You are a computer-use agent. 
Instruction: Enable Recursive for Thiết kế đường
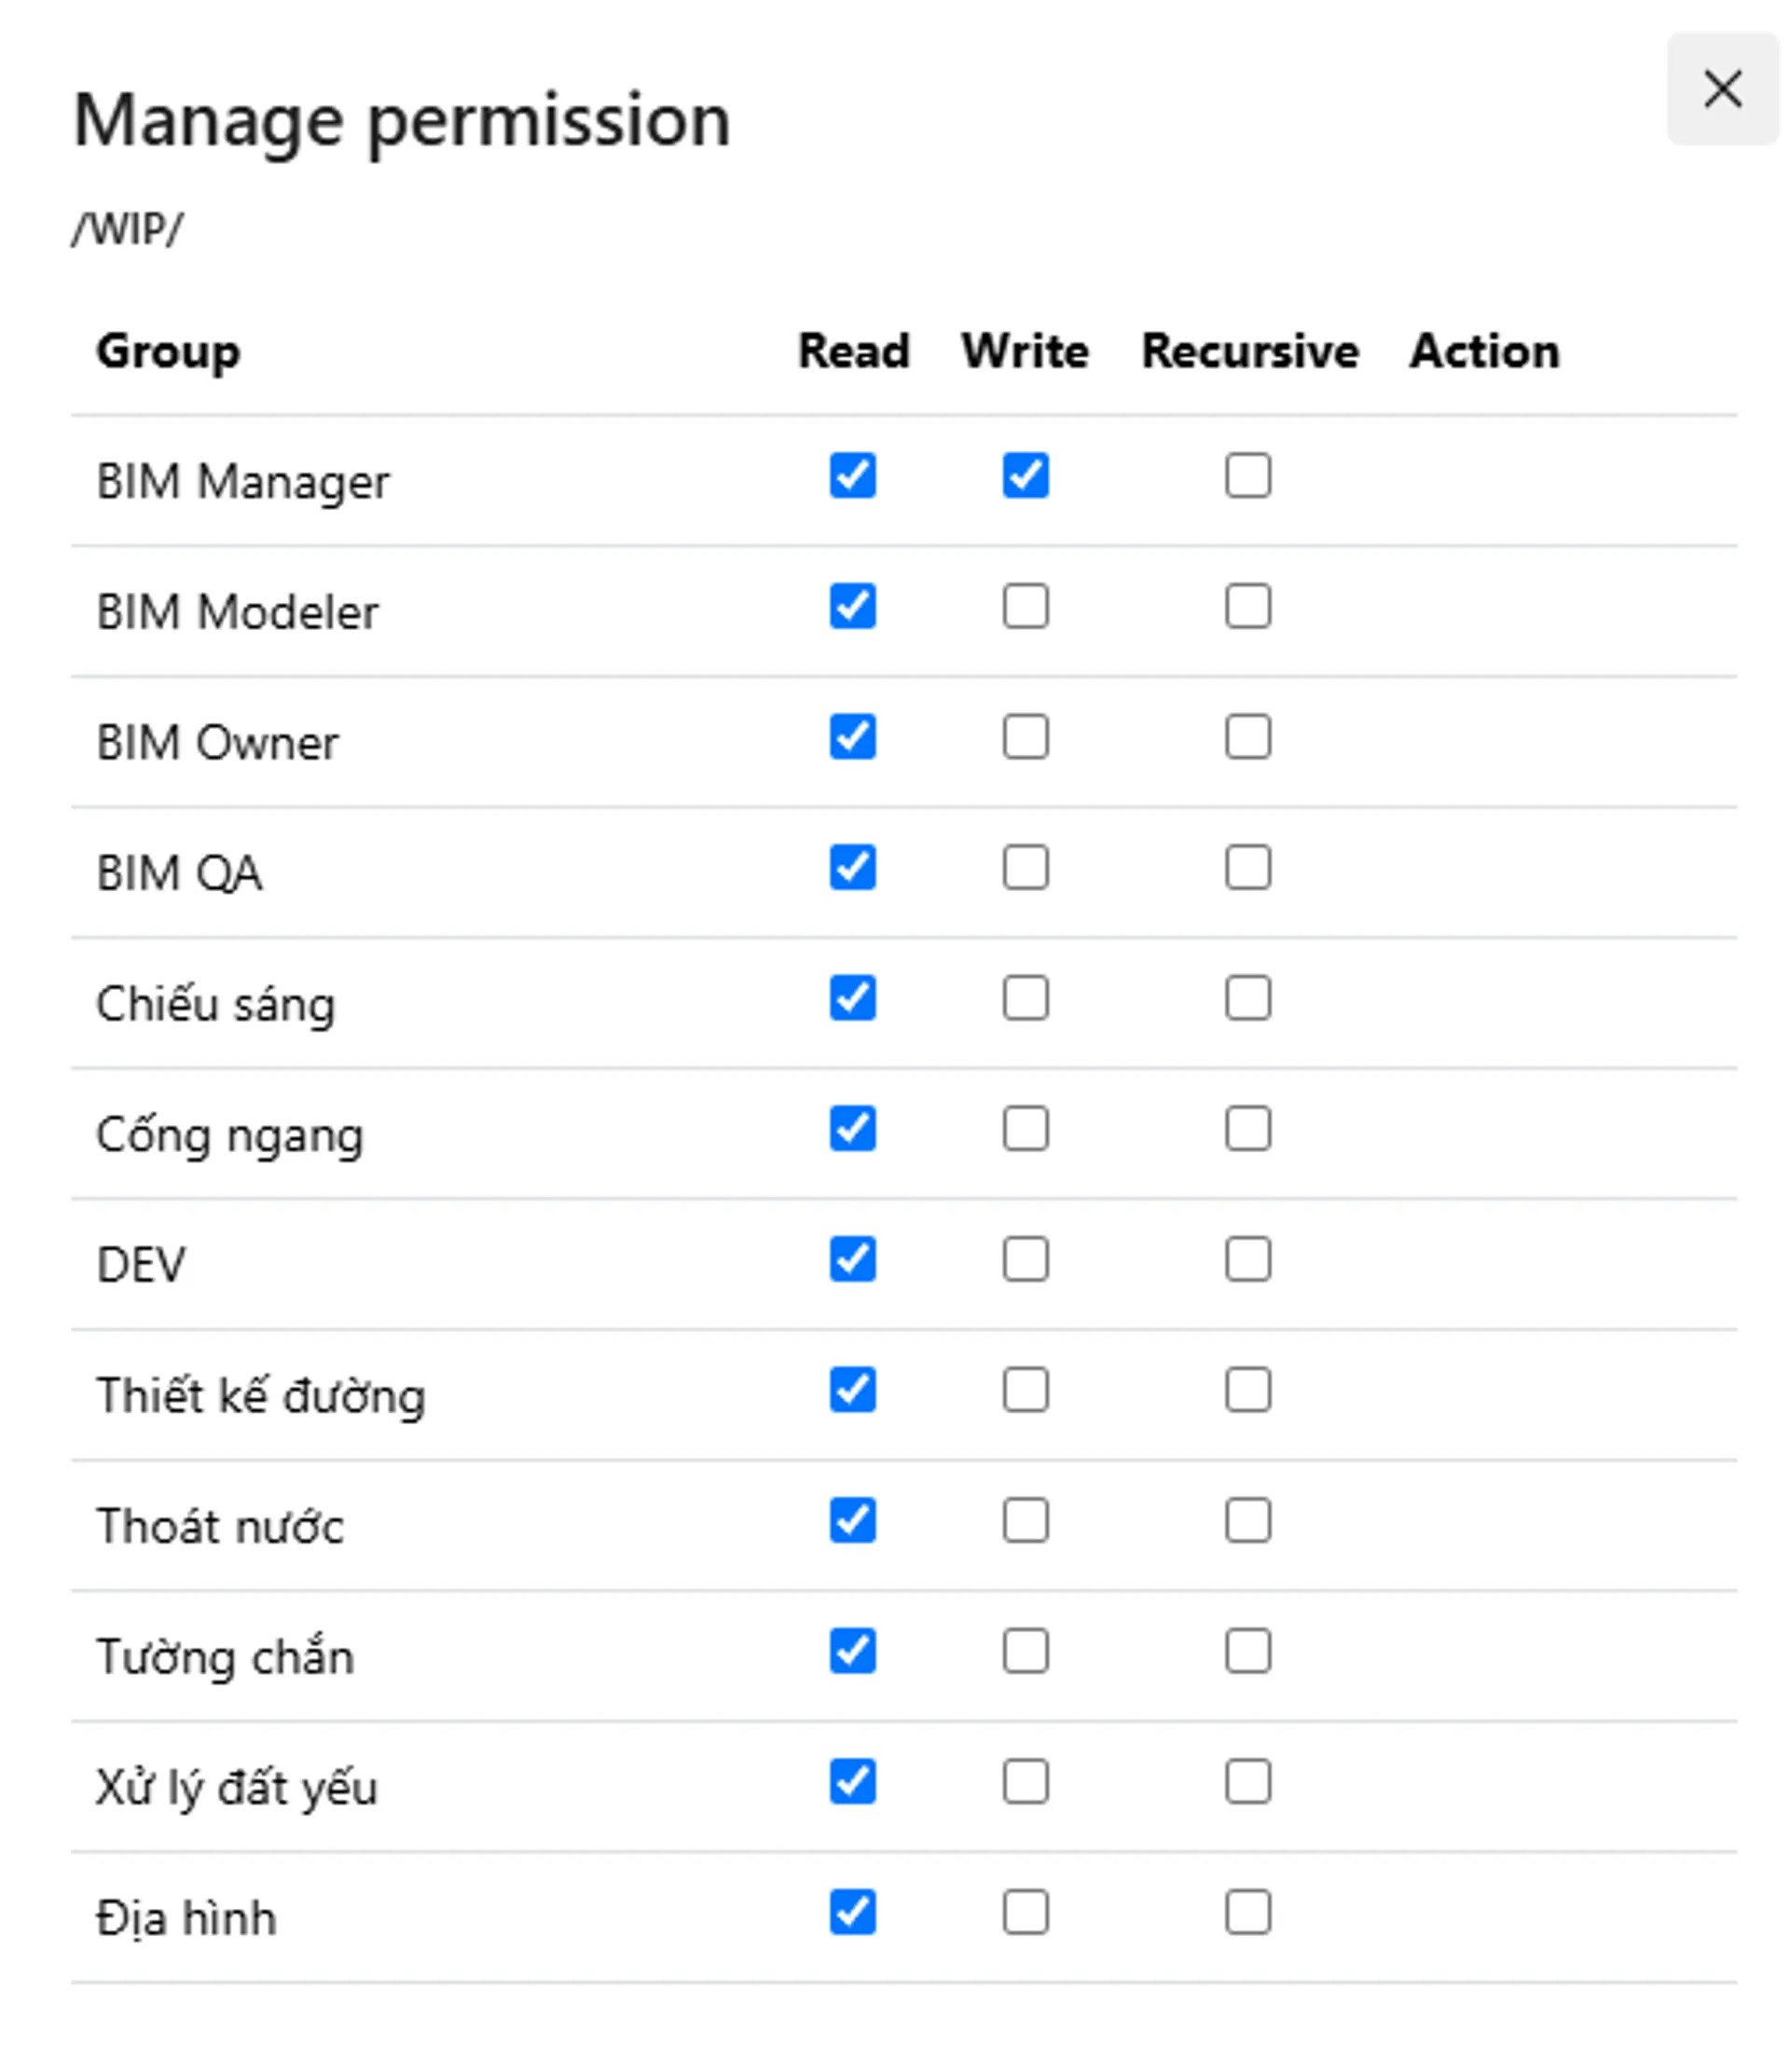tap(1248, 1390)
